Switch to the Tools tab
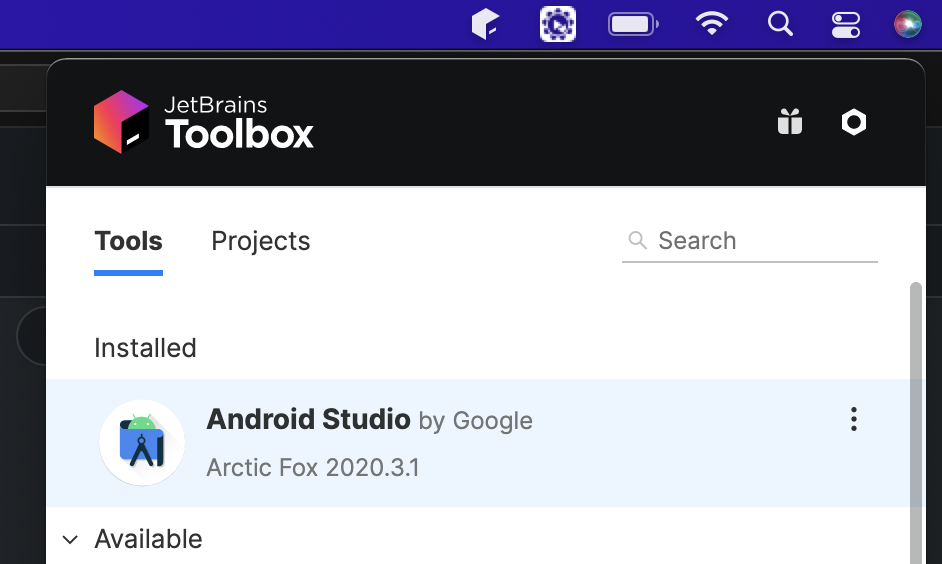This screenshot has width=942, height=564. pyautogui.click(x=129, y=241)
